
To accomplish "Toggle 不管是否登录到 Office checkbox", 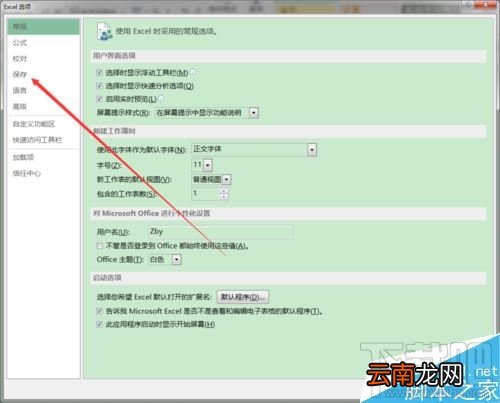I will coord(99,246).
